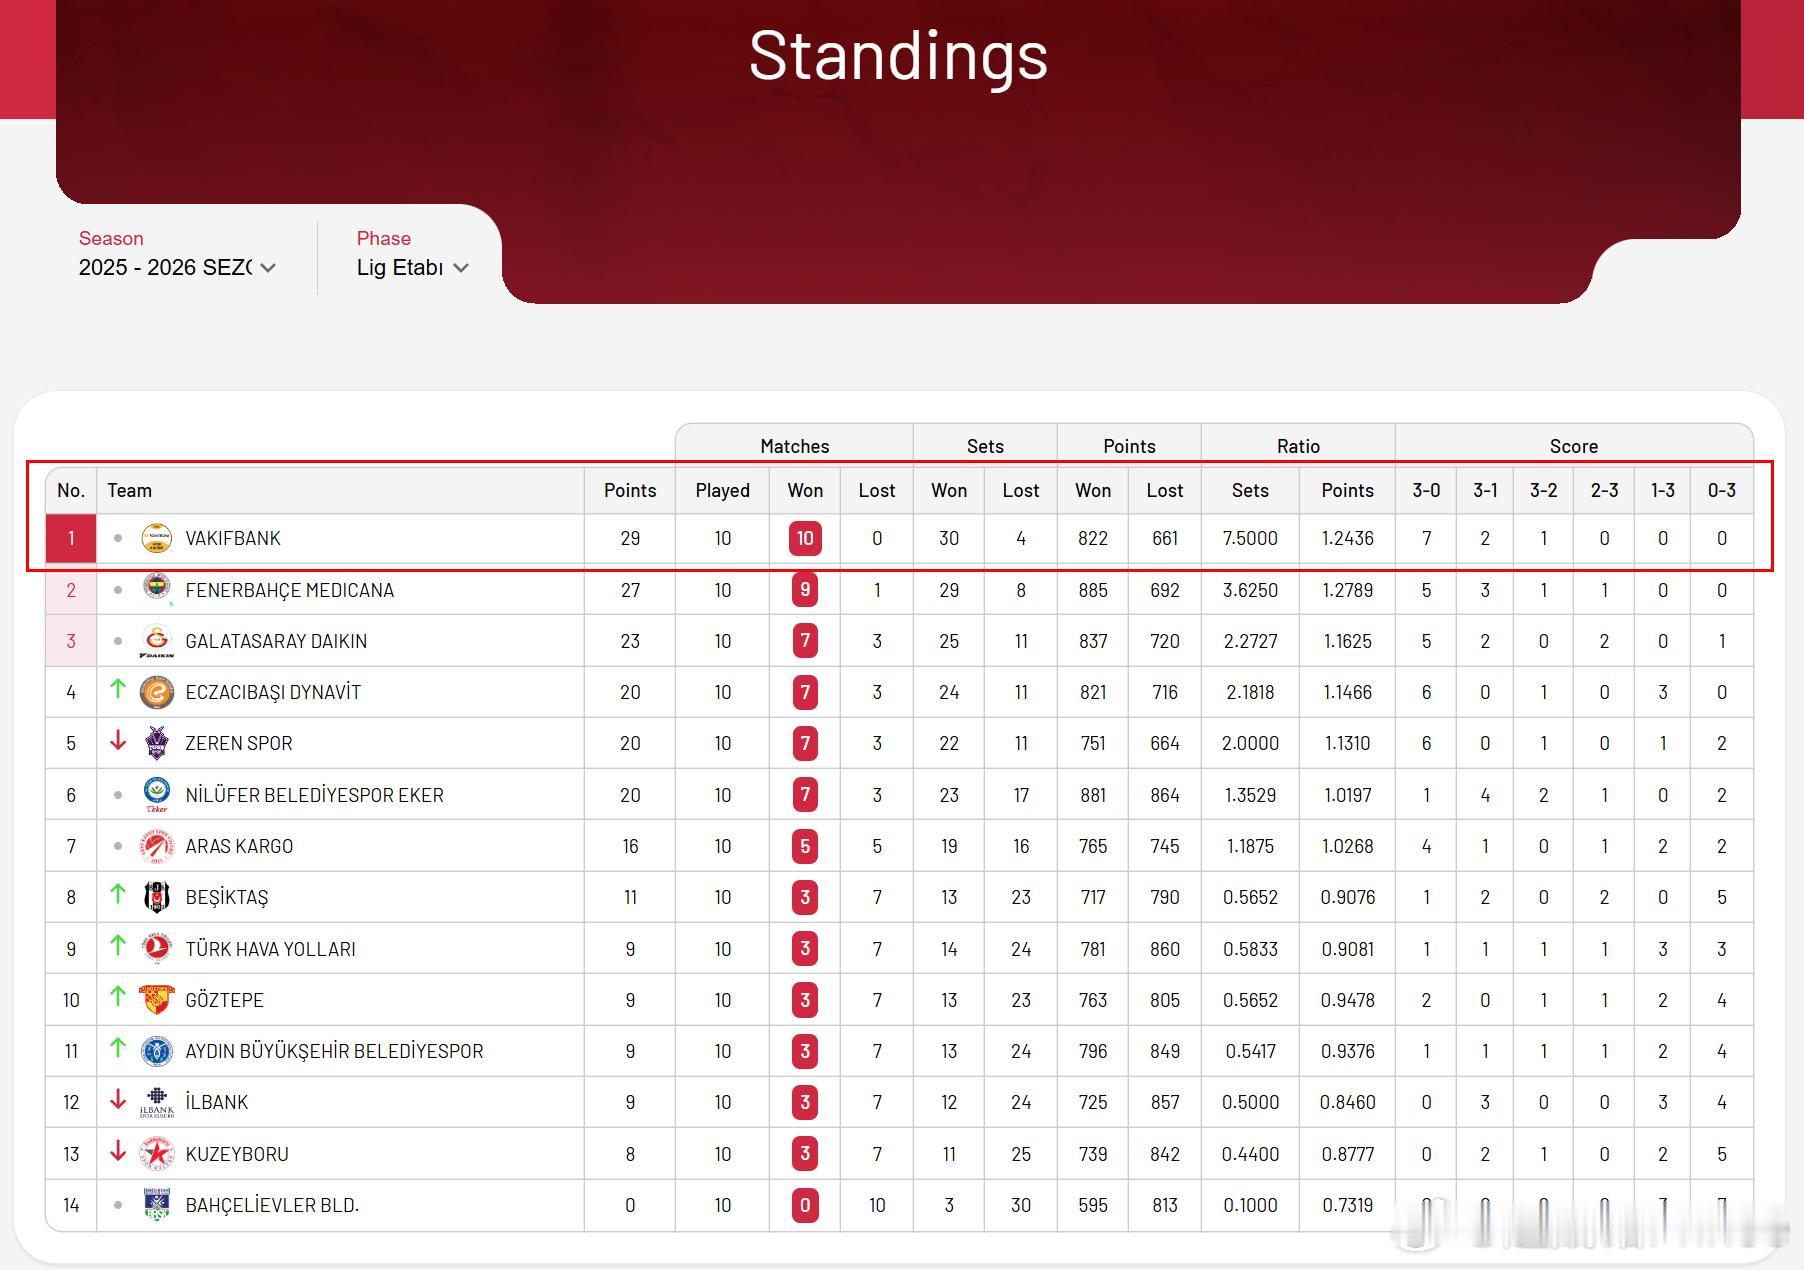Click the green up arrow beside Göztepe
This screenshot has height=1270, width=1804.
[x=118, y=996]
